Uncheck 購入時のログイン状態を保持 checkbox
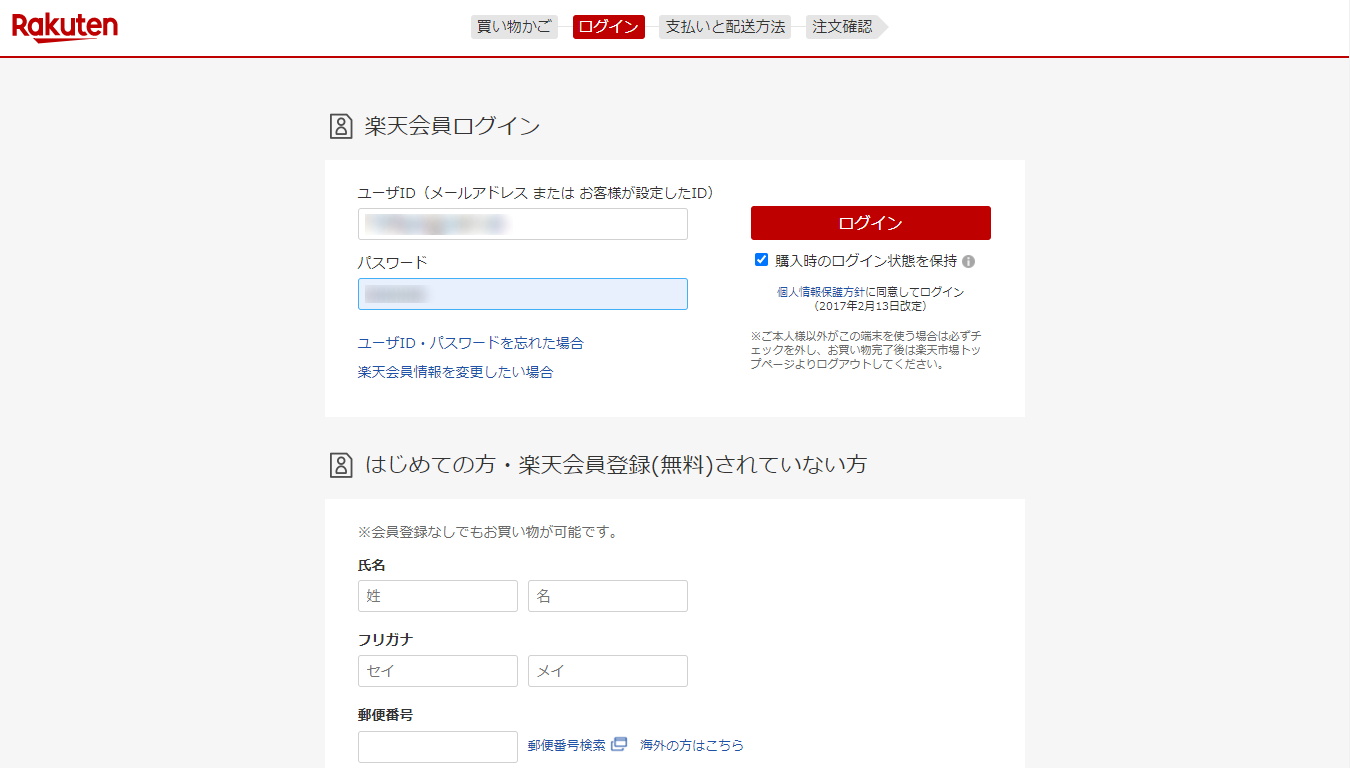The width and height of the screenshot is (1350, 768). 762,260
